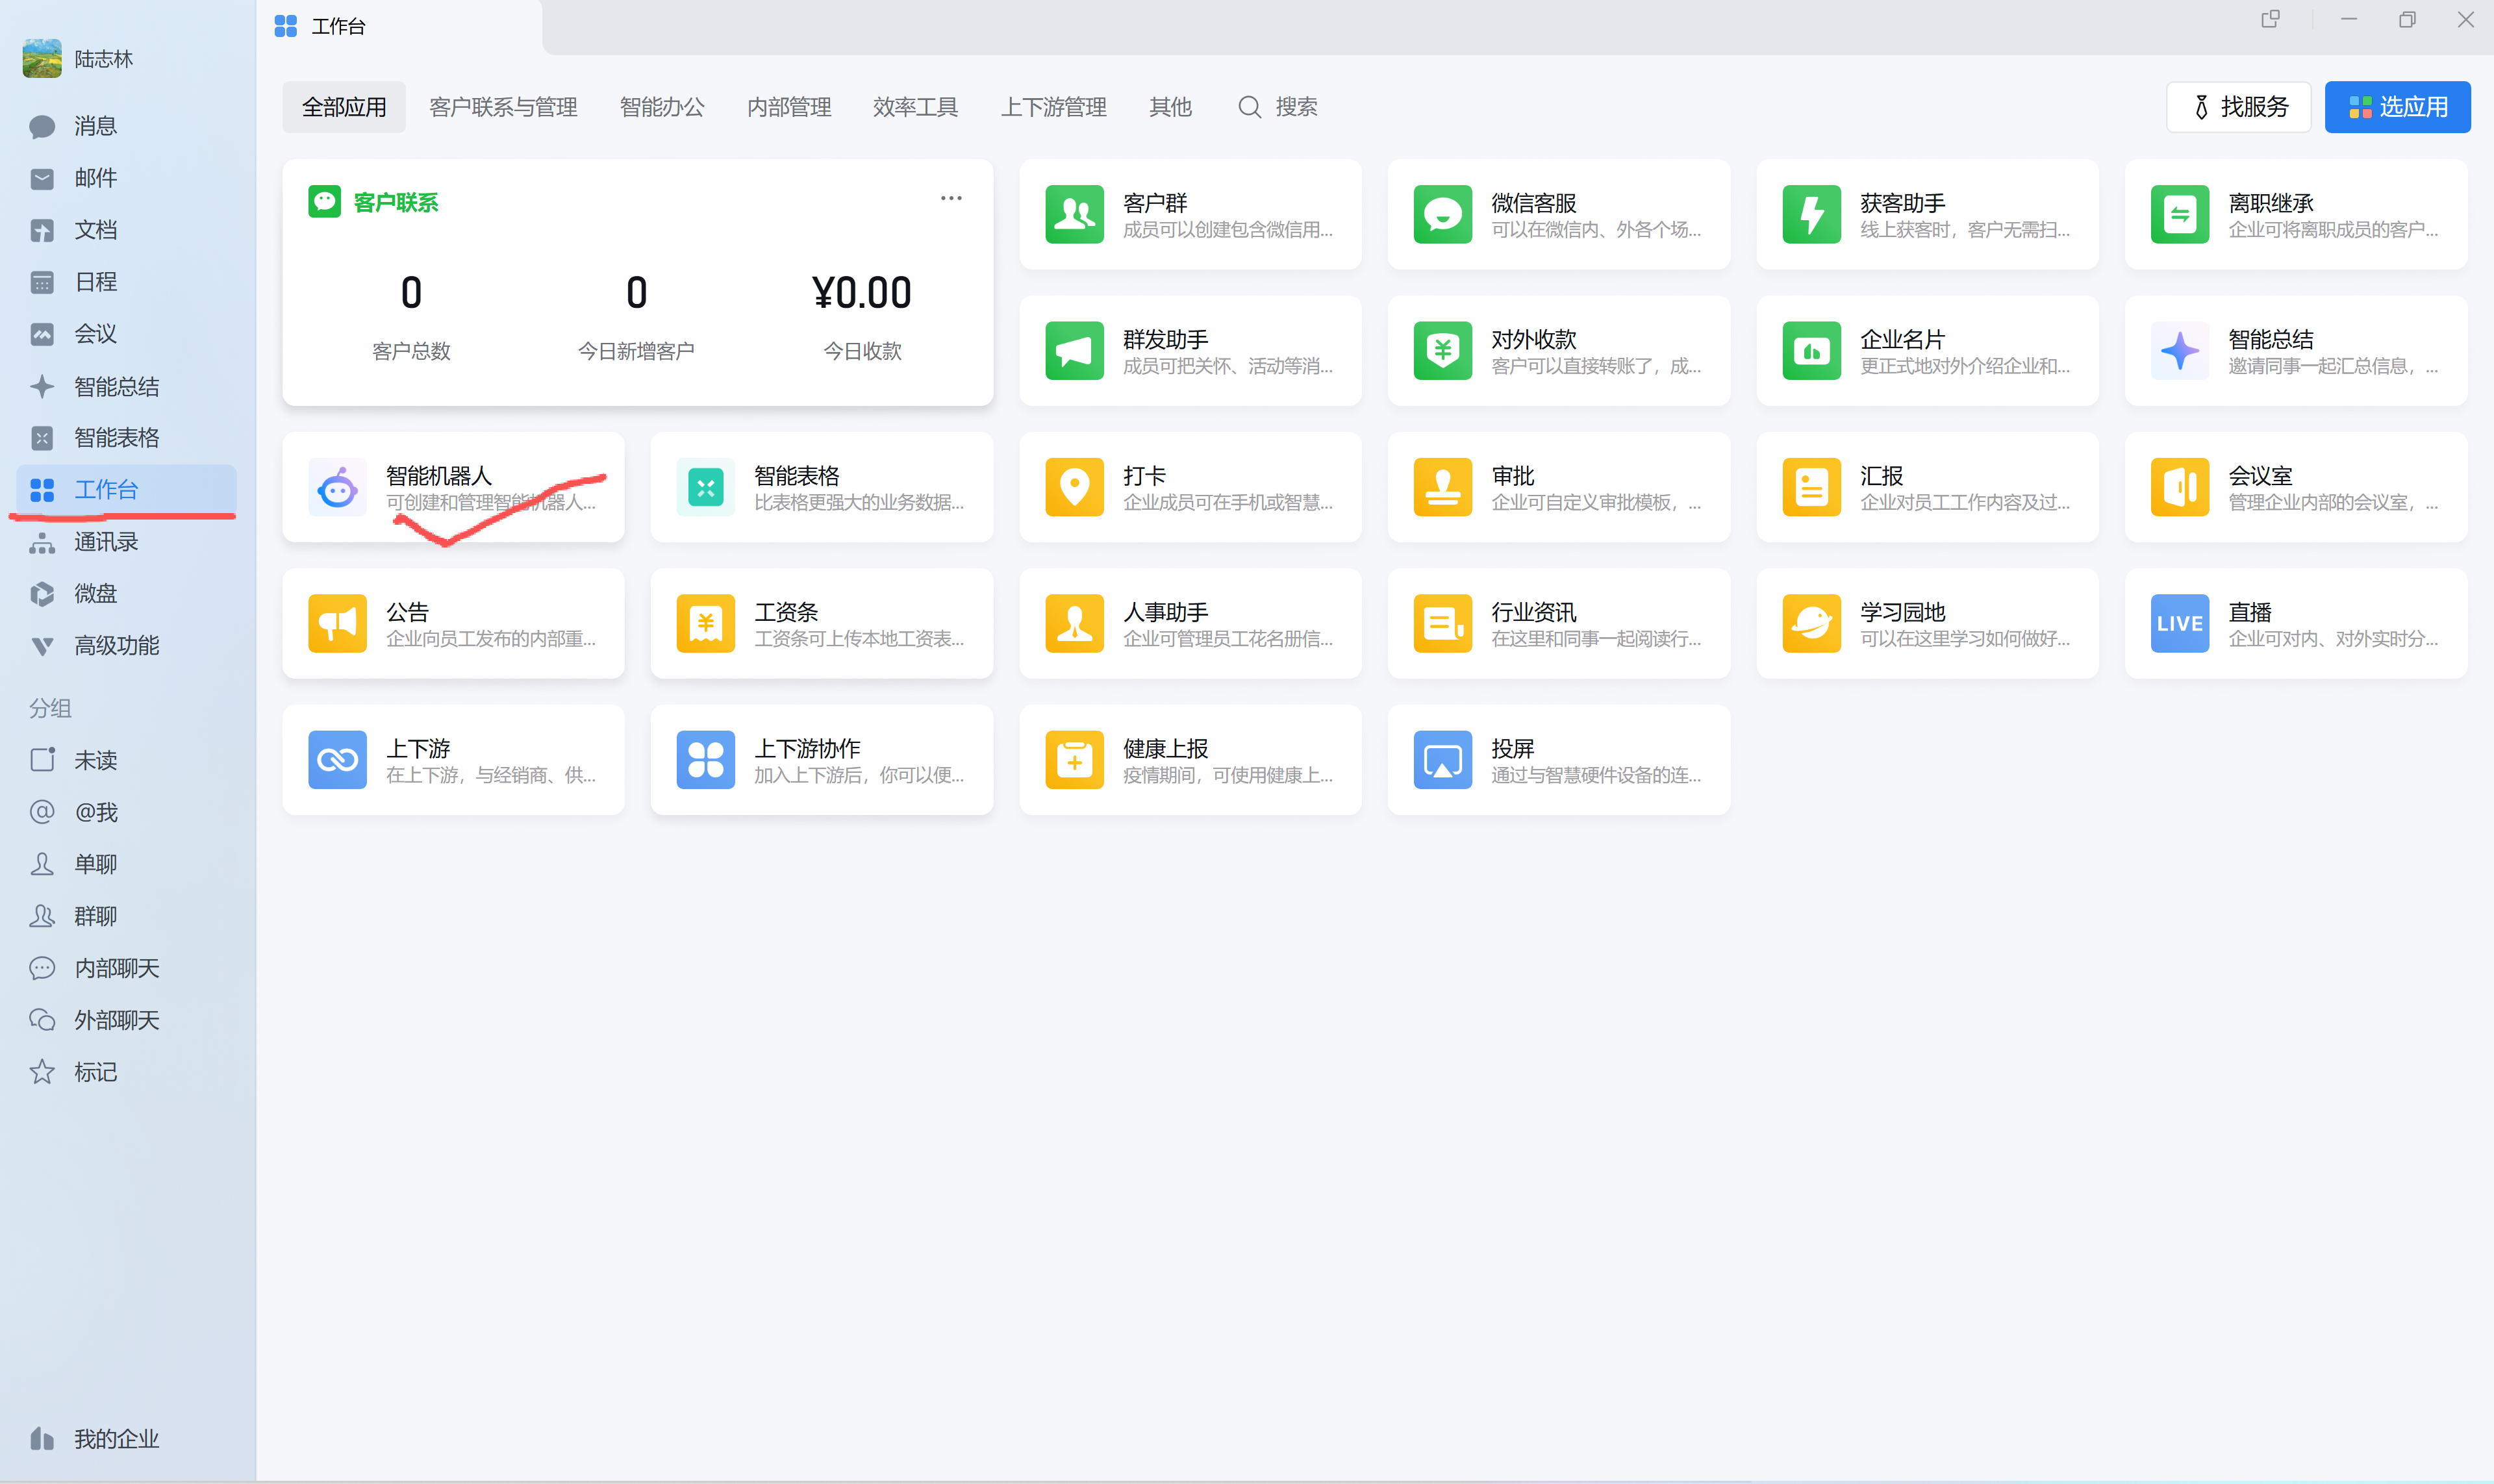The width and height of the screenshot is (2494, 1484).
Task: Switch to the 其他 tab
Action: [1170, 107]
